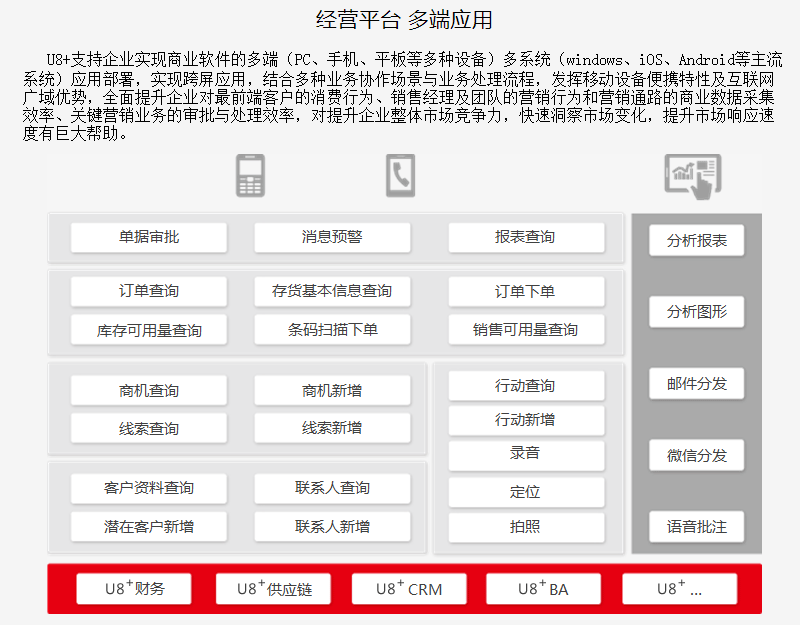The image size is (800, 625).
Task: Click 线索查询 box
Action: pyautogui.click(x=149, y=428)
